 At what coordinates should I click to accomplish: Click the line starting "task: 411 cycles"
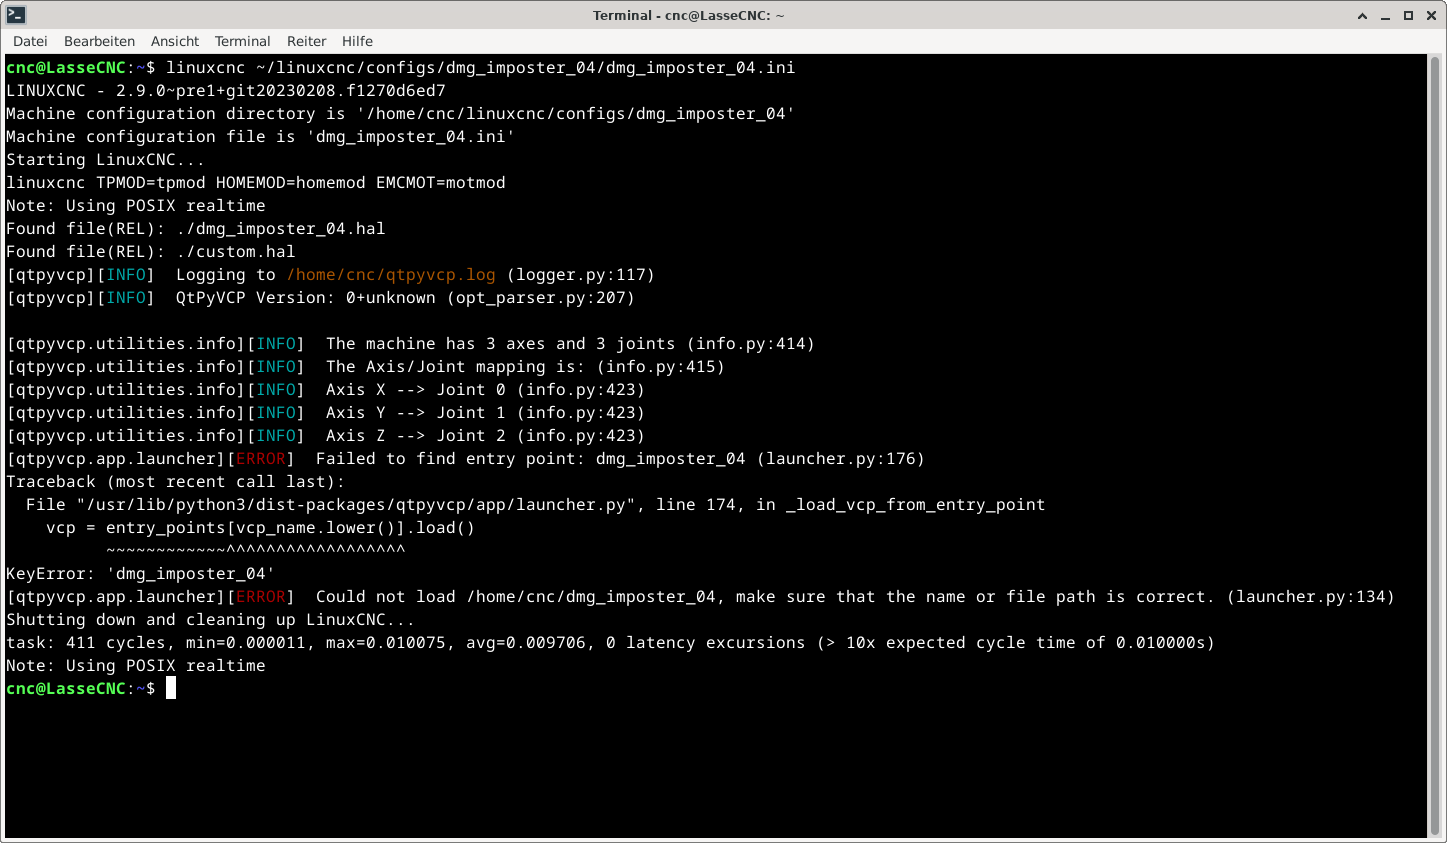click(611, 643)
